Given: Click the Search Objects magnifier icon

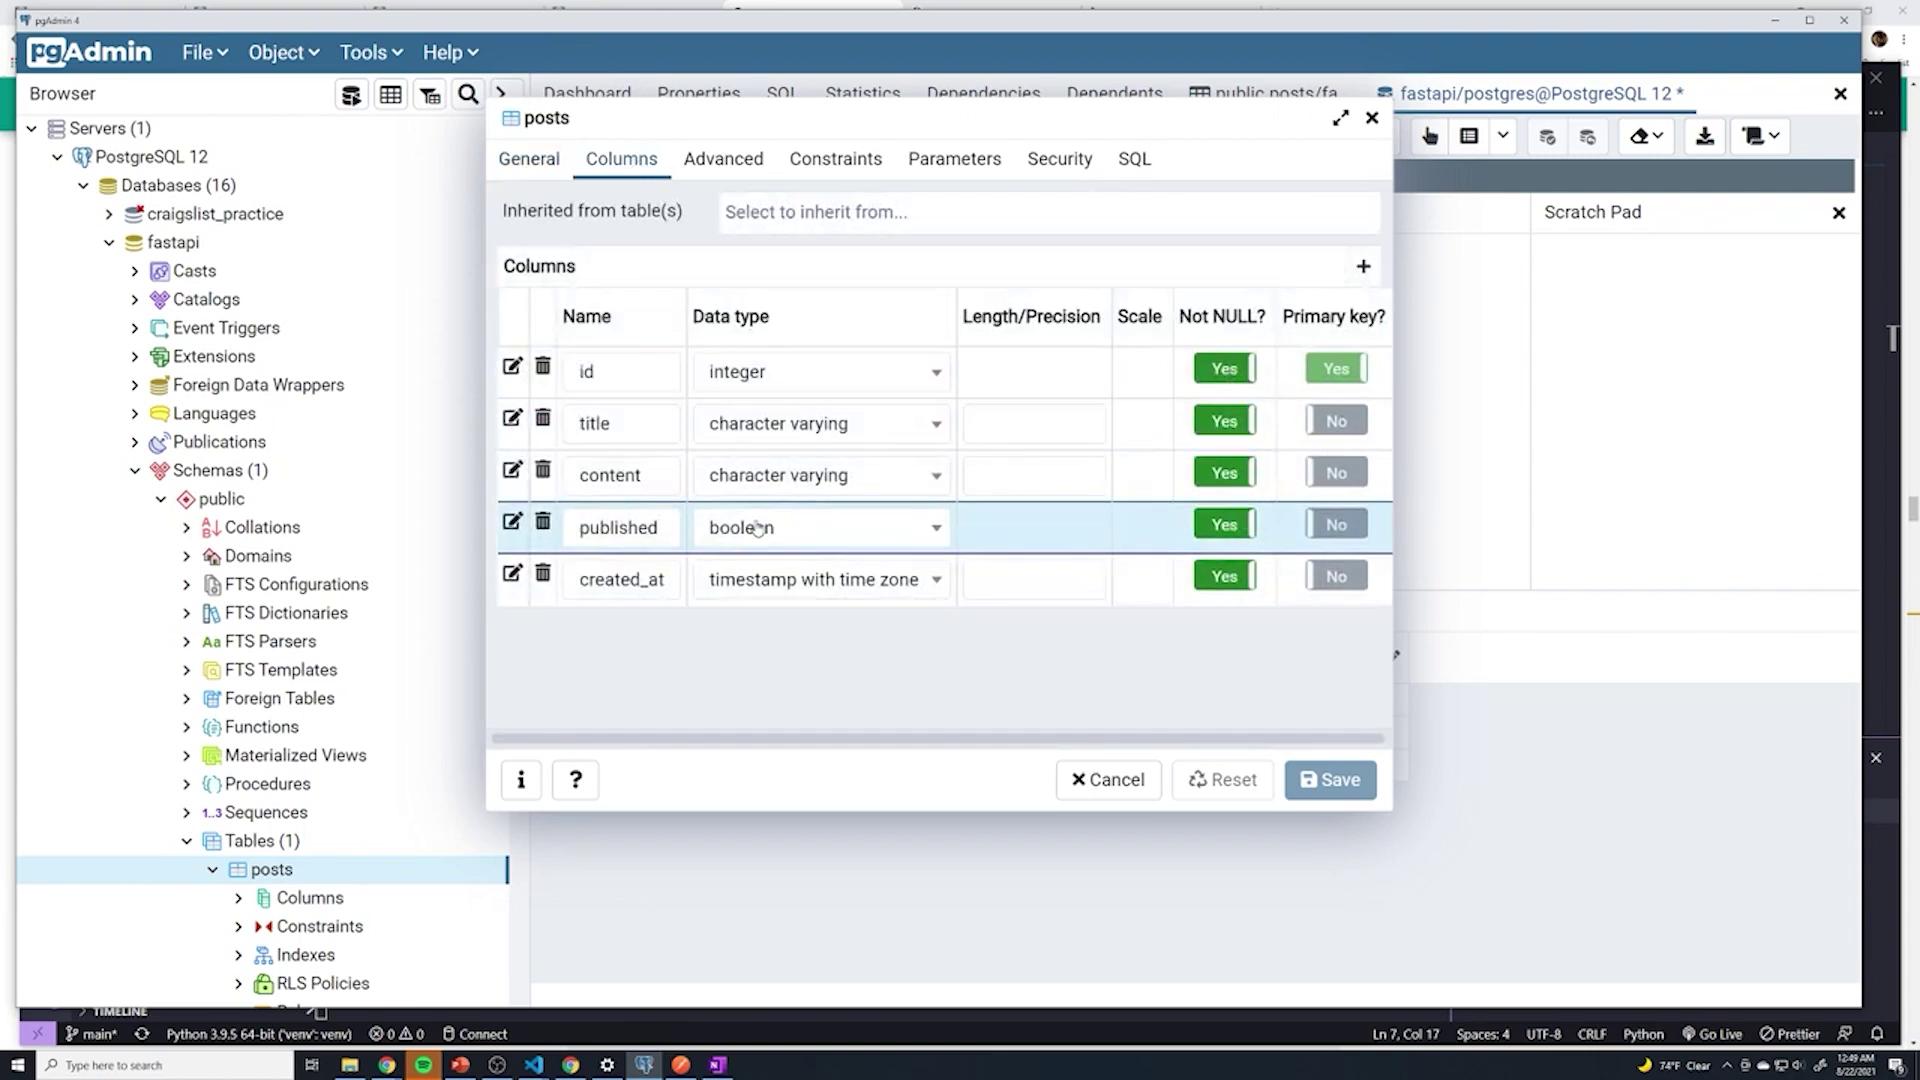Looking at the screenshot, I should coord(468,95).
